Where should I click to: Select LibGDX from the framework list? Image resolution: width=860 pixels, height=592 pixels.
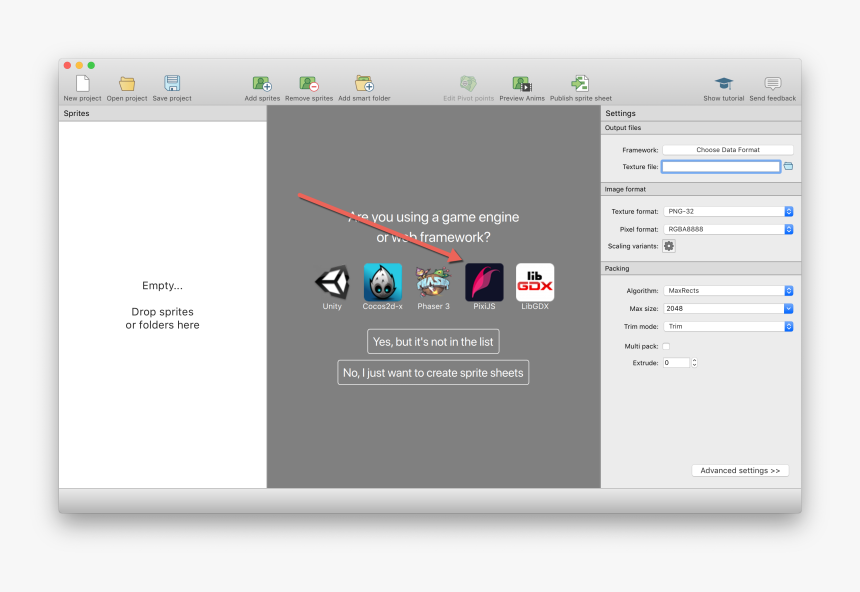tap(533, 281)
